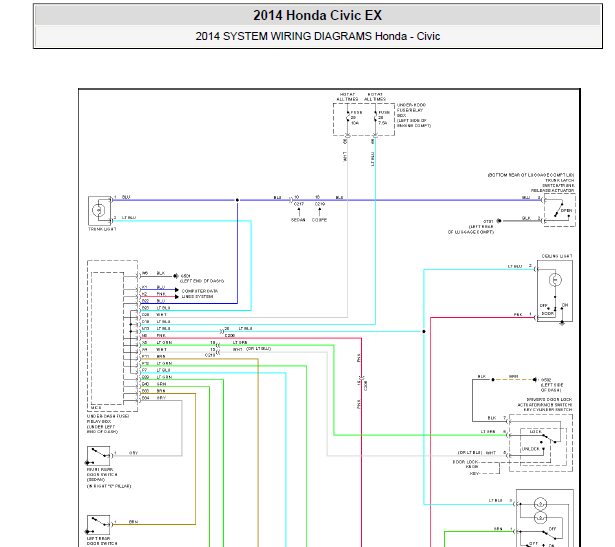Click the "LOCK" label in the door lock switch
This screenshot has width=615, height=547.
coord(535,431)
